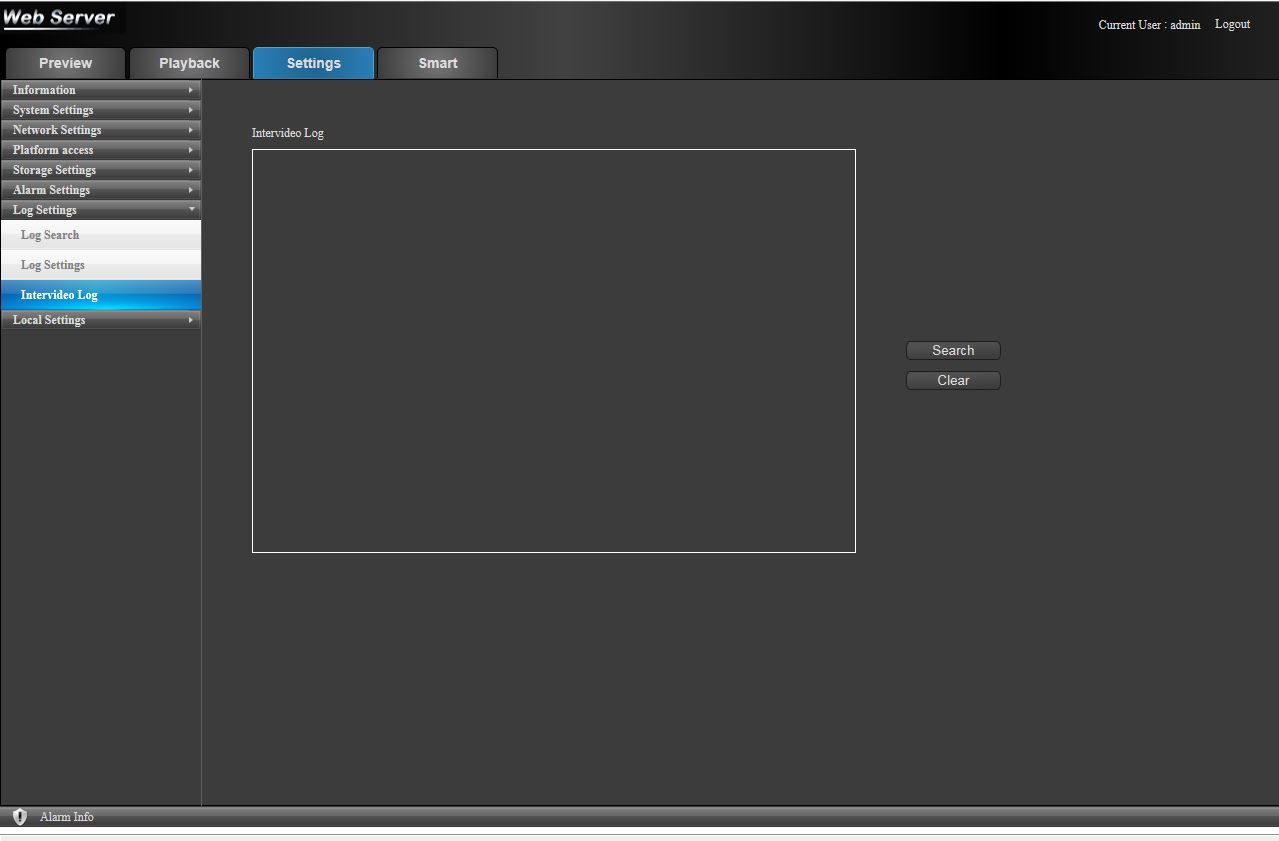Click inside the Intervideo Log text area

point(553,350)
